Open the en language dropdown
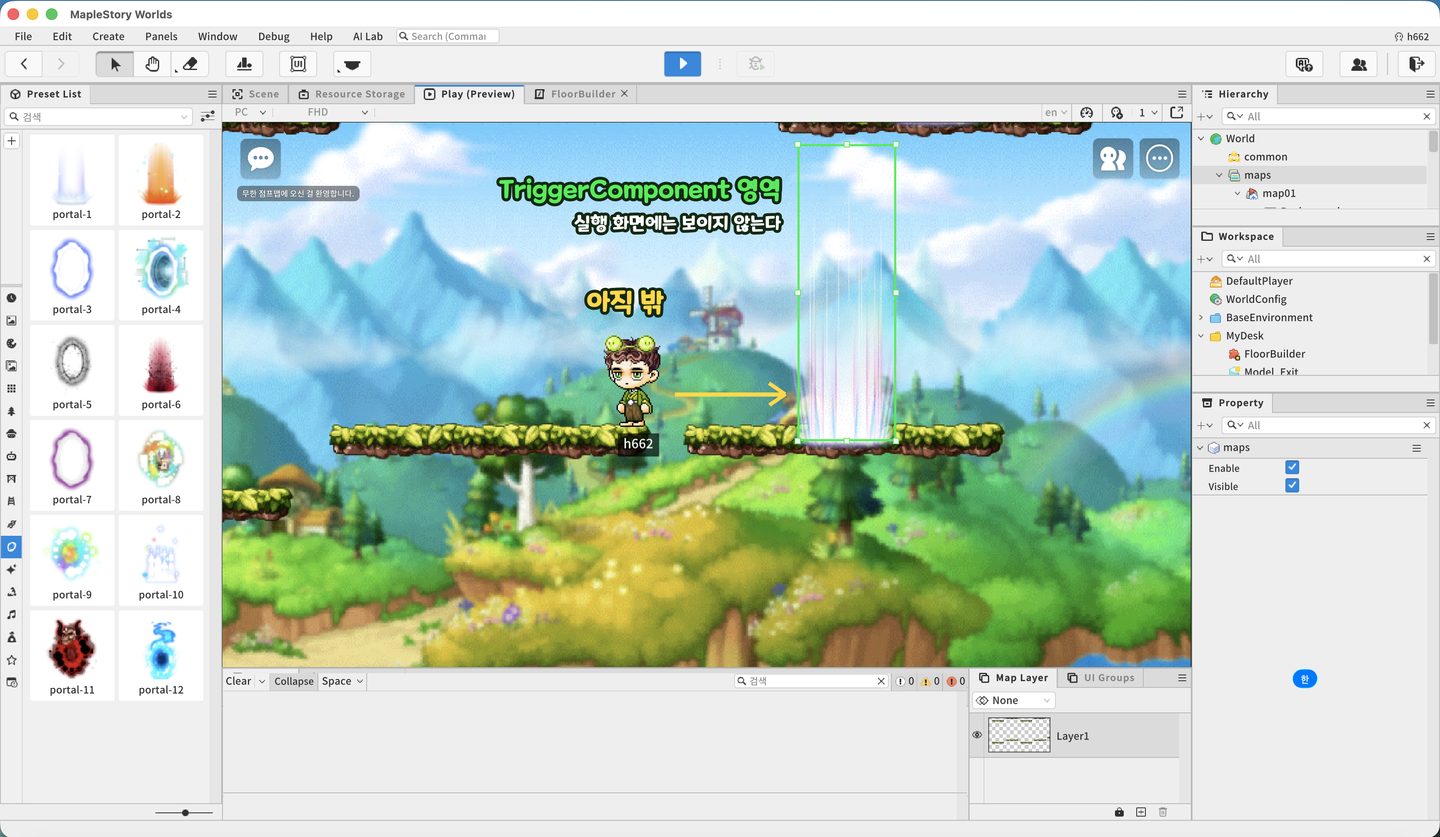 (x=1054, y=113)
